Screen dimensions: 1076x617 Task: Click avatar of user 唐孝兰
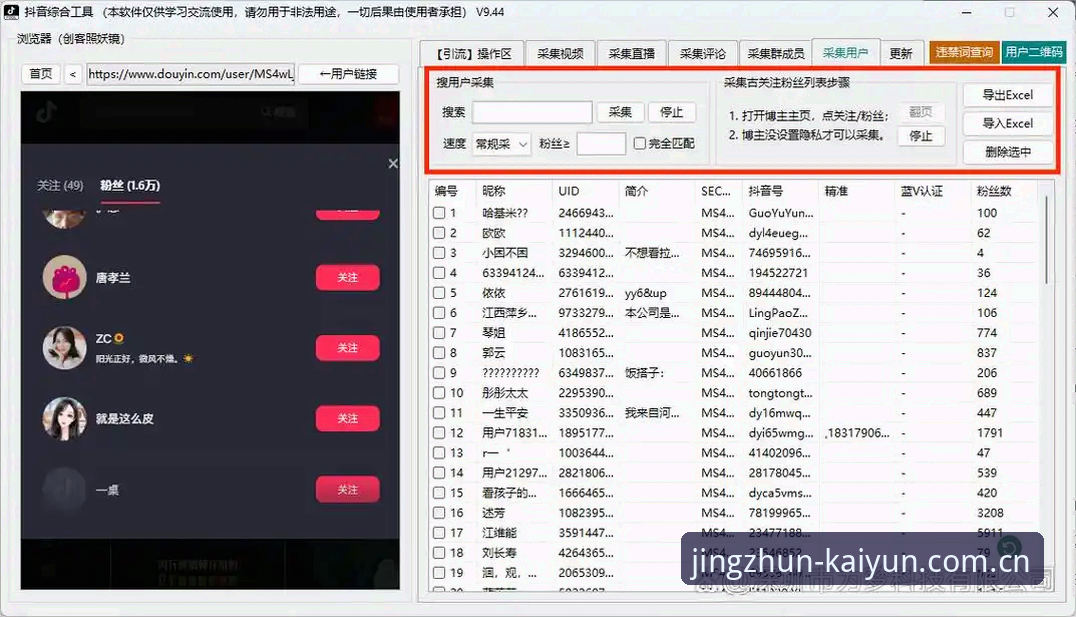[x=65, y=277]
